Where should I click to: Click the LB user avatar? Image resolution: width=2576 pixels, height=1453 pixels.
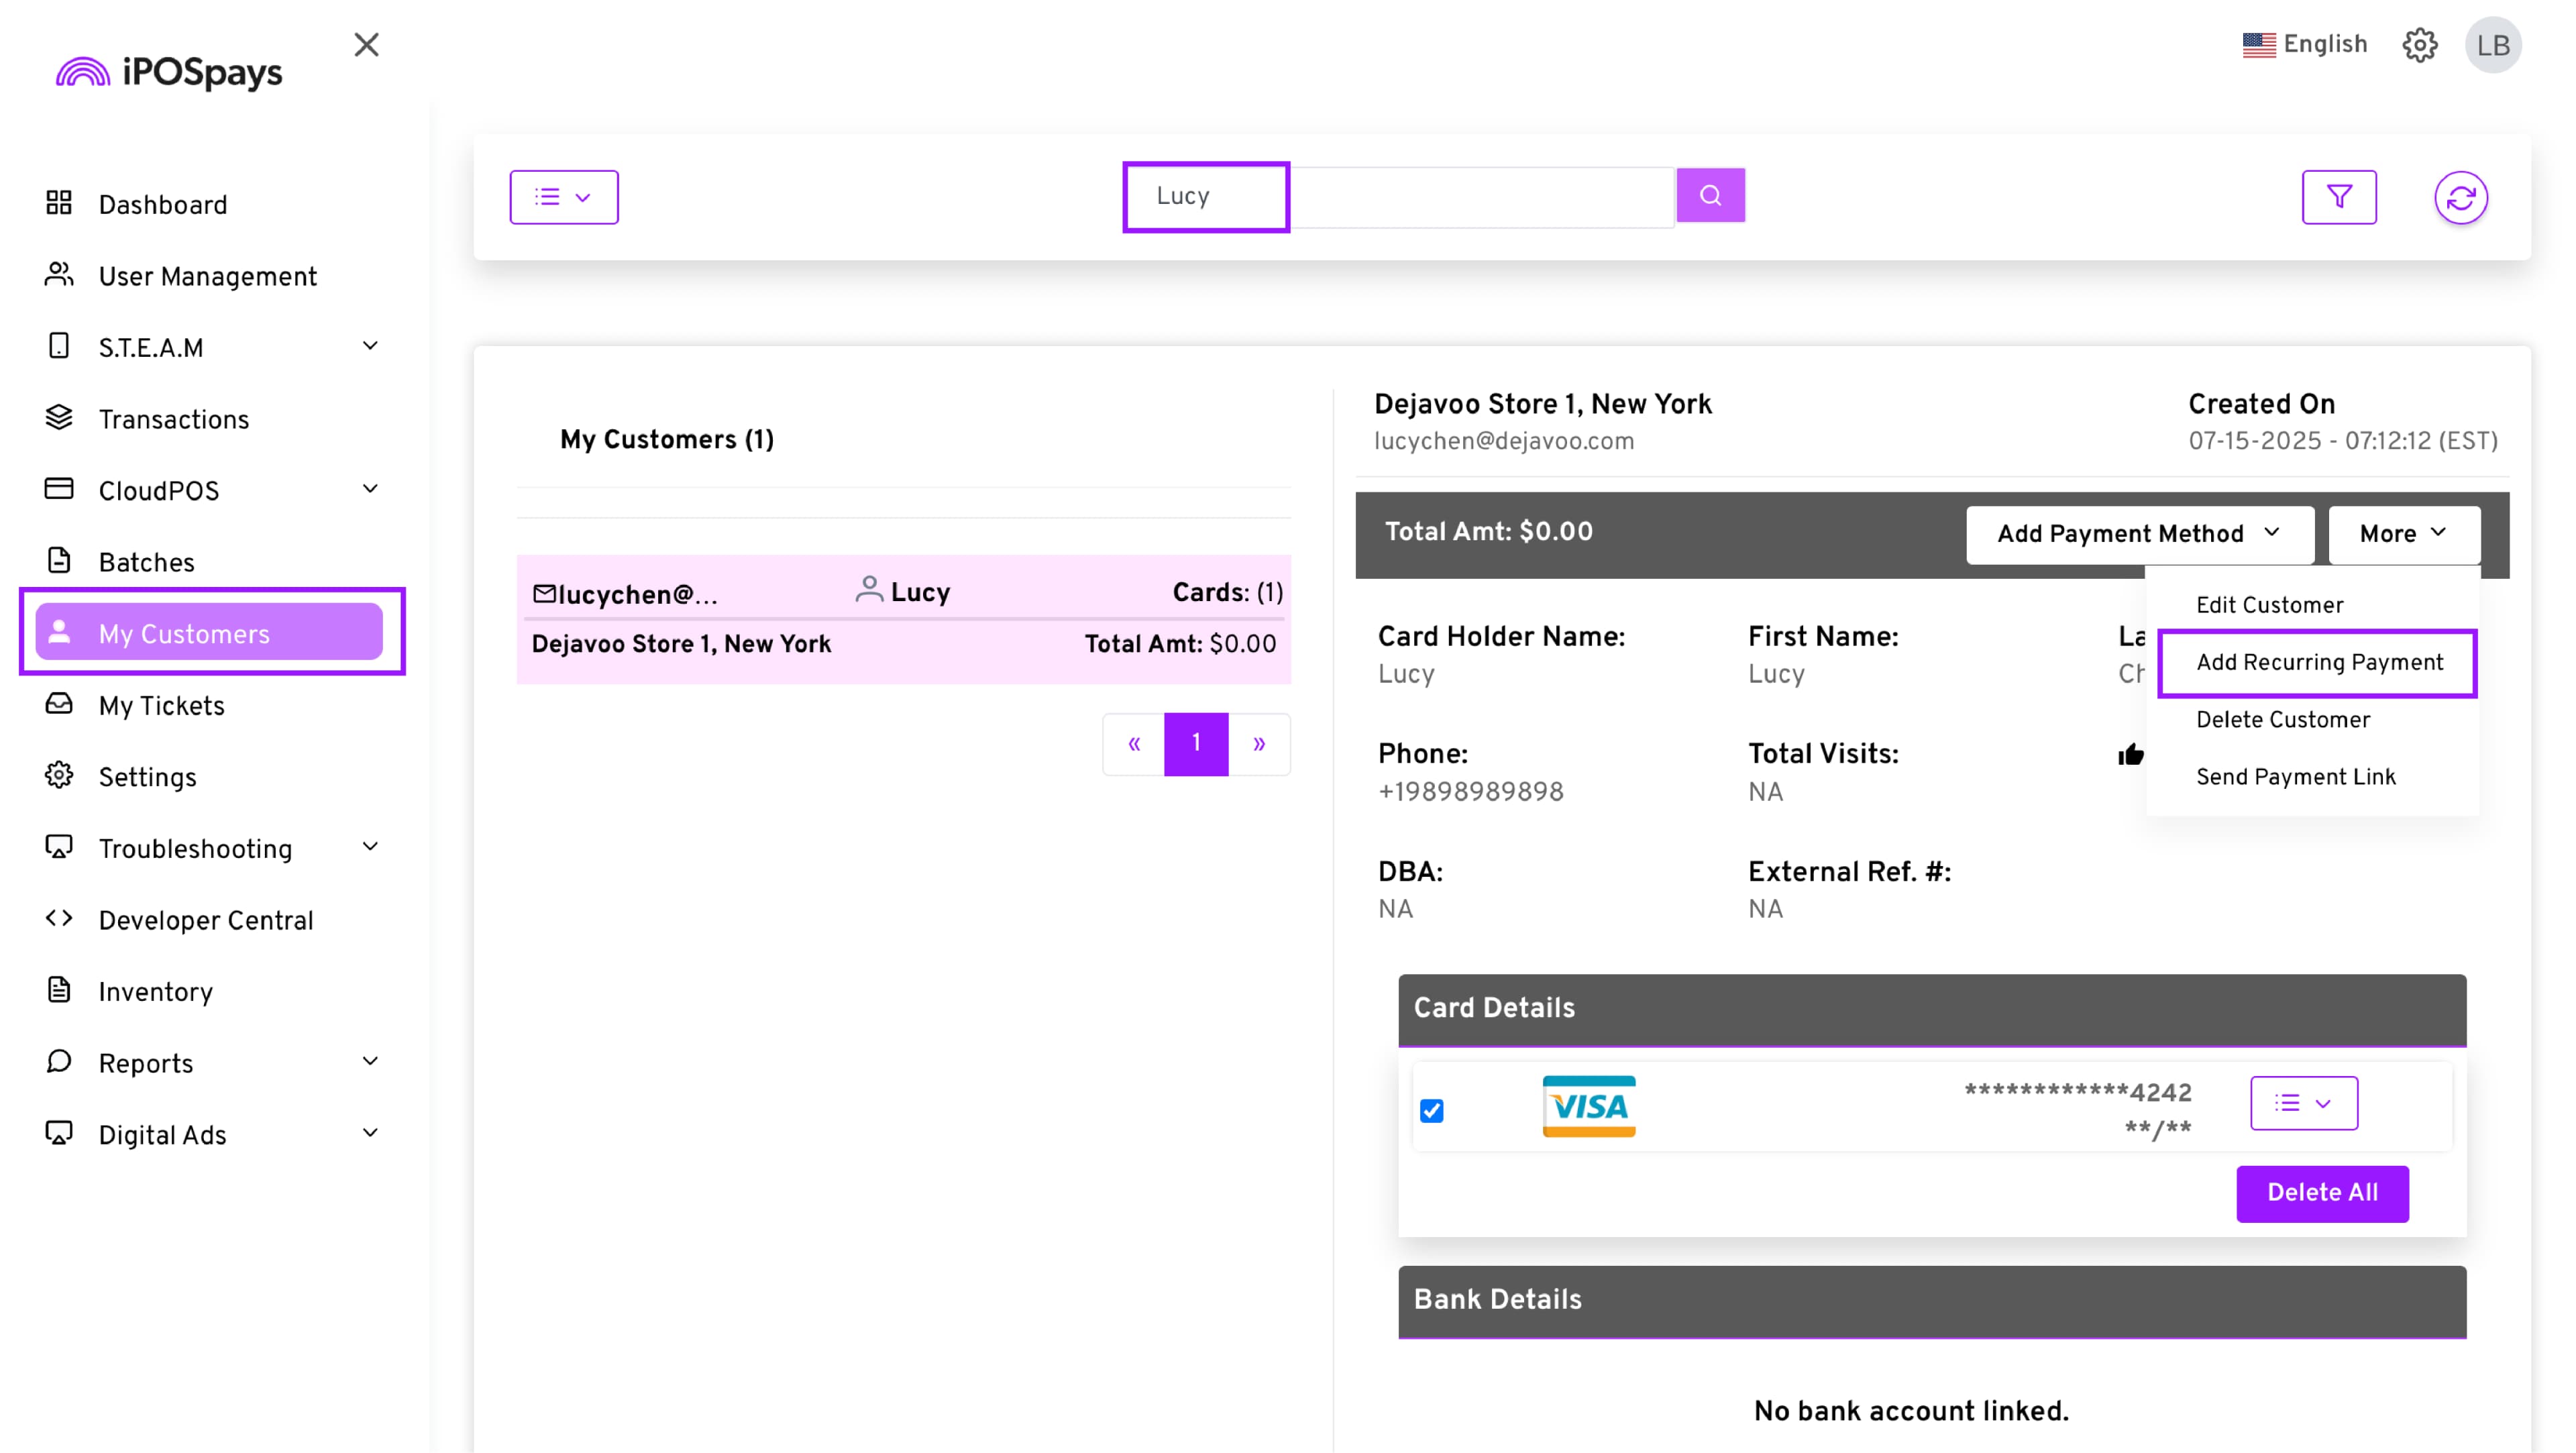tap(2492, 45)
